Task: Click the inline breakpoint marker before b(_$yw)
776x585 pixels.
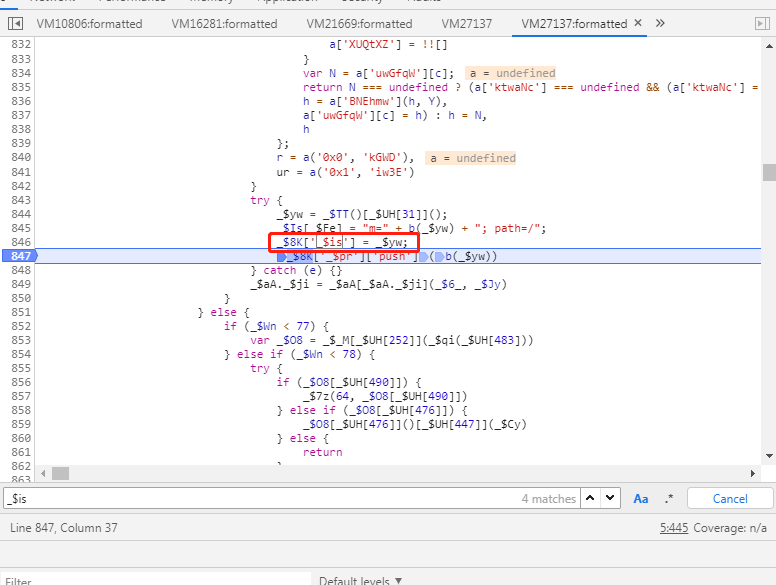Action: coord(439,256)
